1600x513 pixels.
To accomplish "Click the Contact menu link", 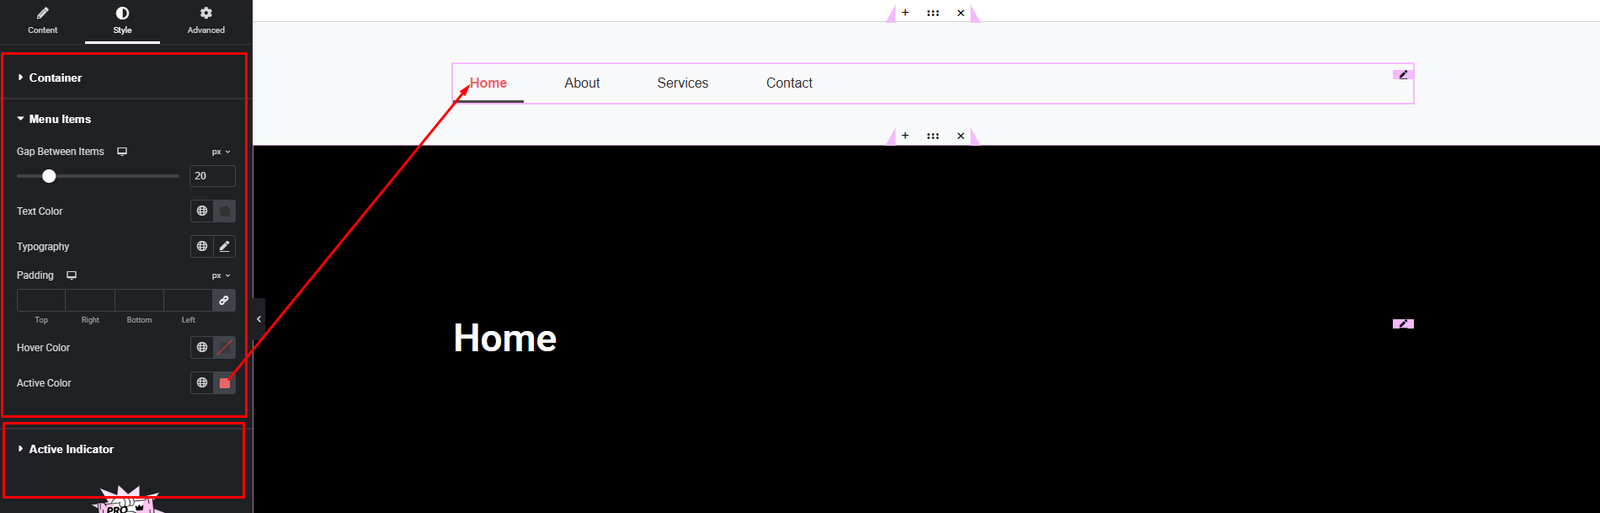I will (789, 83).
